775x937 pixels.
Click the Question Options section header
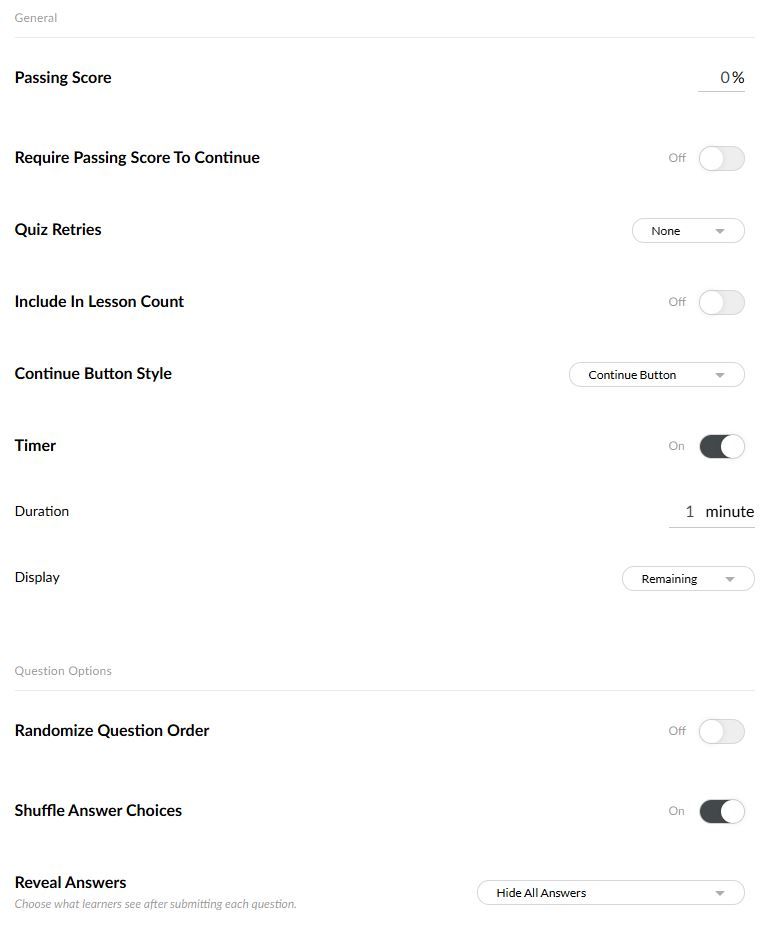[63, 671]
